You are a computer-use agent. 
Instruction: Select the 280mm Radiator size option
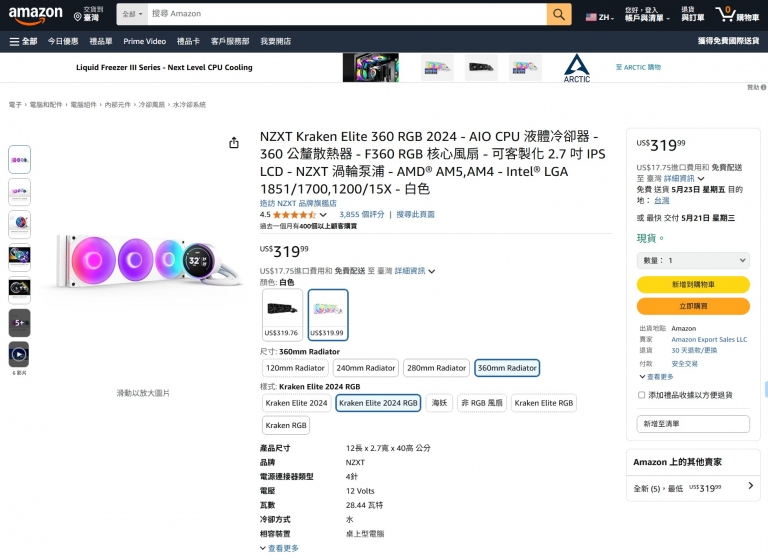click(x=436, y=368)
